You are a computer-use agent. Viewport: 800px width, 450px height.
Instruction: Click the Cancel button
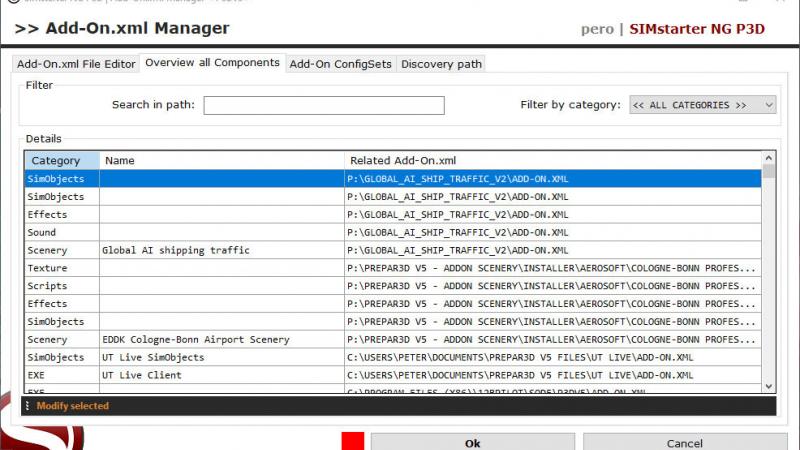pyautogui.click(x=685, y=443)
